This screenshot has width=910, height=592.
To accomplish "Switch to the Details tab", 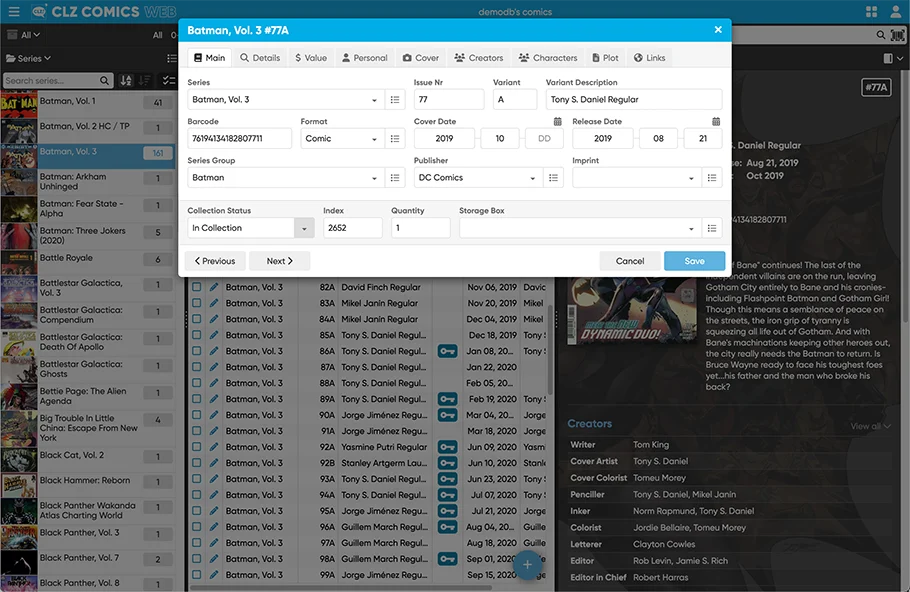I will 260,58.
